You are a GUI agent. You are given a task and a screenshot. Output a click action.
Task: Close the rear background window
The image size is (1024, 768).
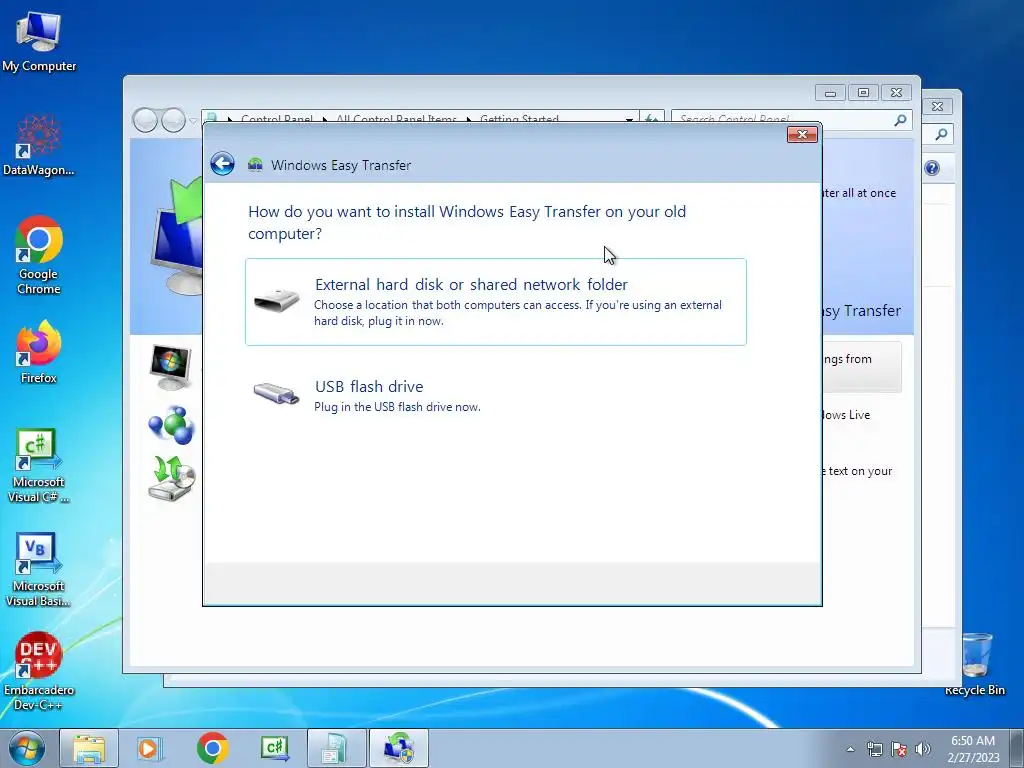pos(938,106)
